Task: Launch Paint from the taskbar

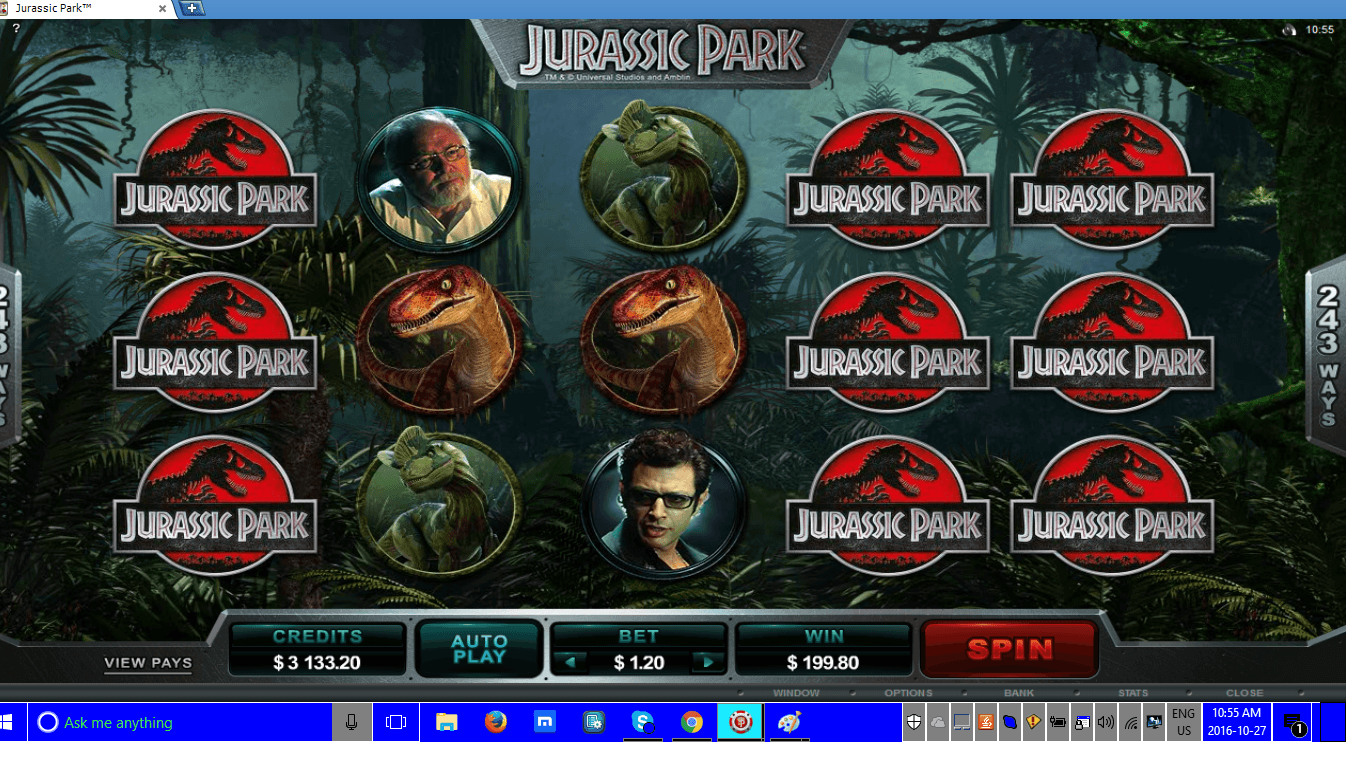Action: click(x=789, y=722)
